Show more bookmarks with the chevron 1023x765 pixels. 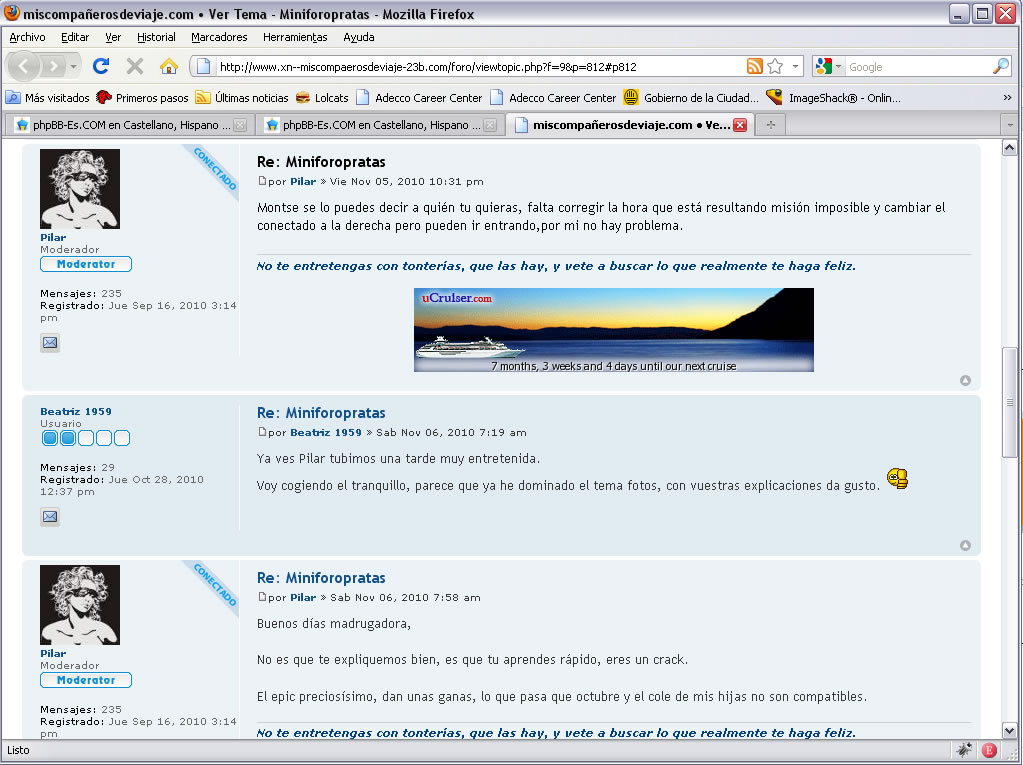pos(1007,98)
